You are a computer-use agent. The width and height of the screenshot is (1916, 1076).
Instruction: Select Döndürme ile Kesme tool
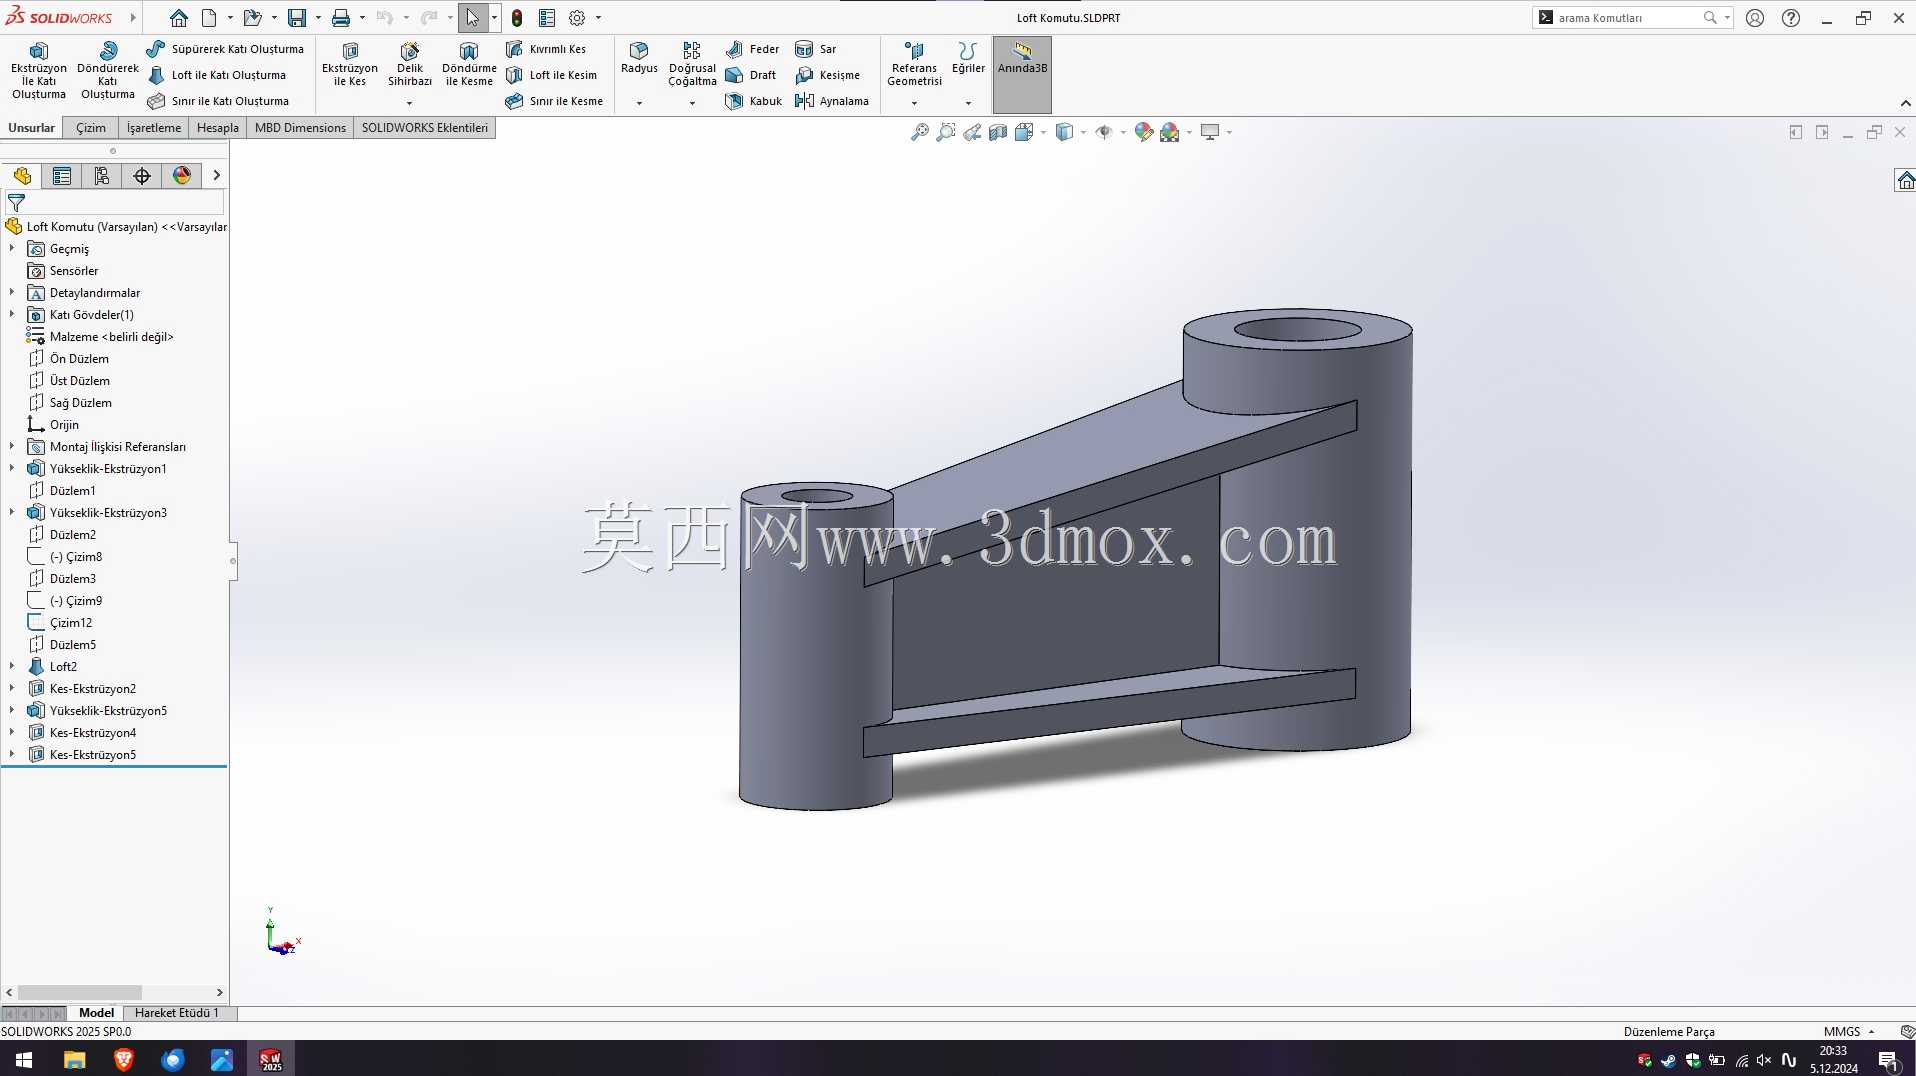point(469,65)
